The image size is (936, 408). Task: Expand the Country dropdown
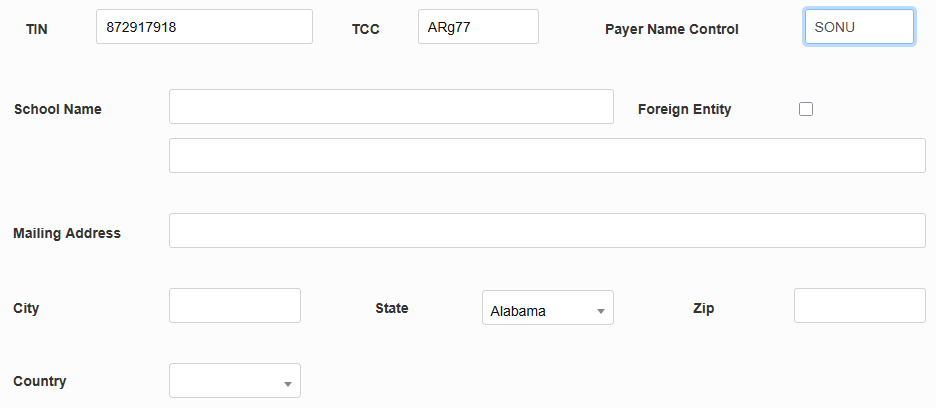(x=235, y=381)
